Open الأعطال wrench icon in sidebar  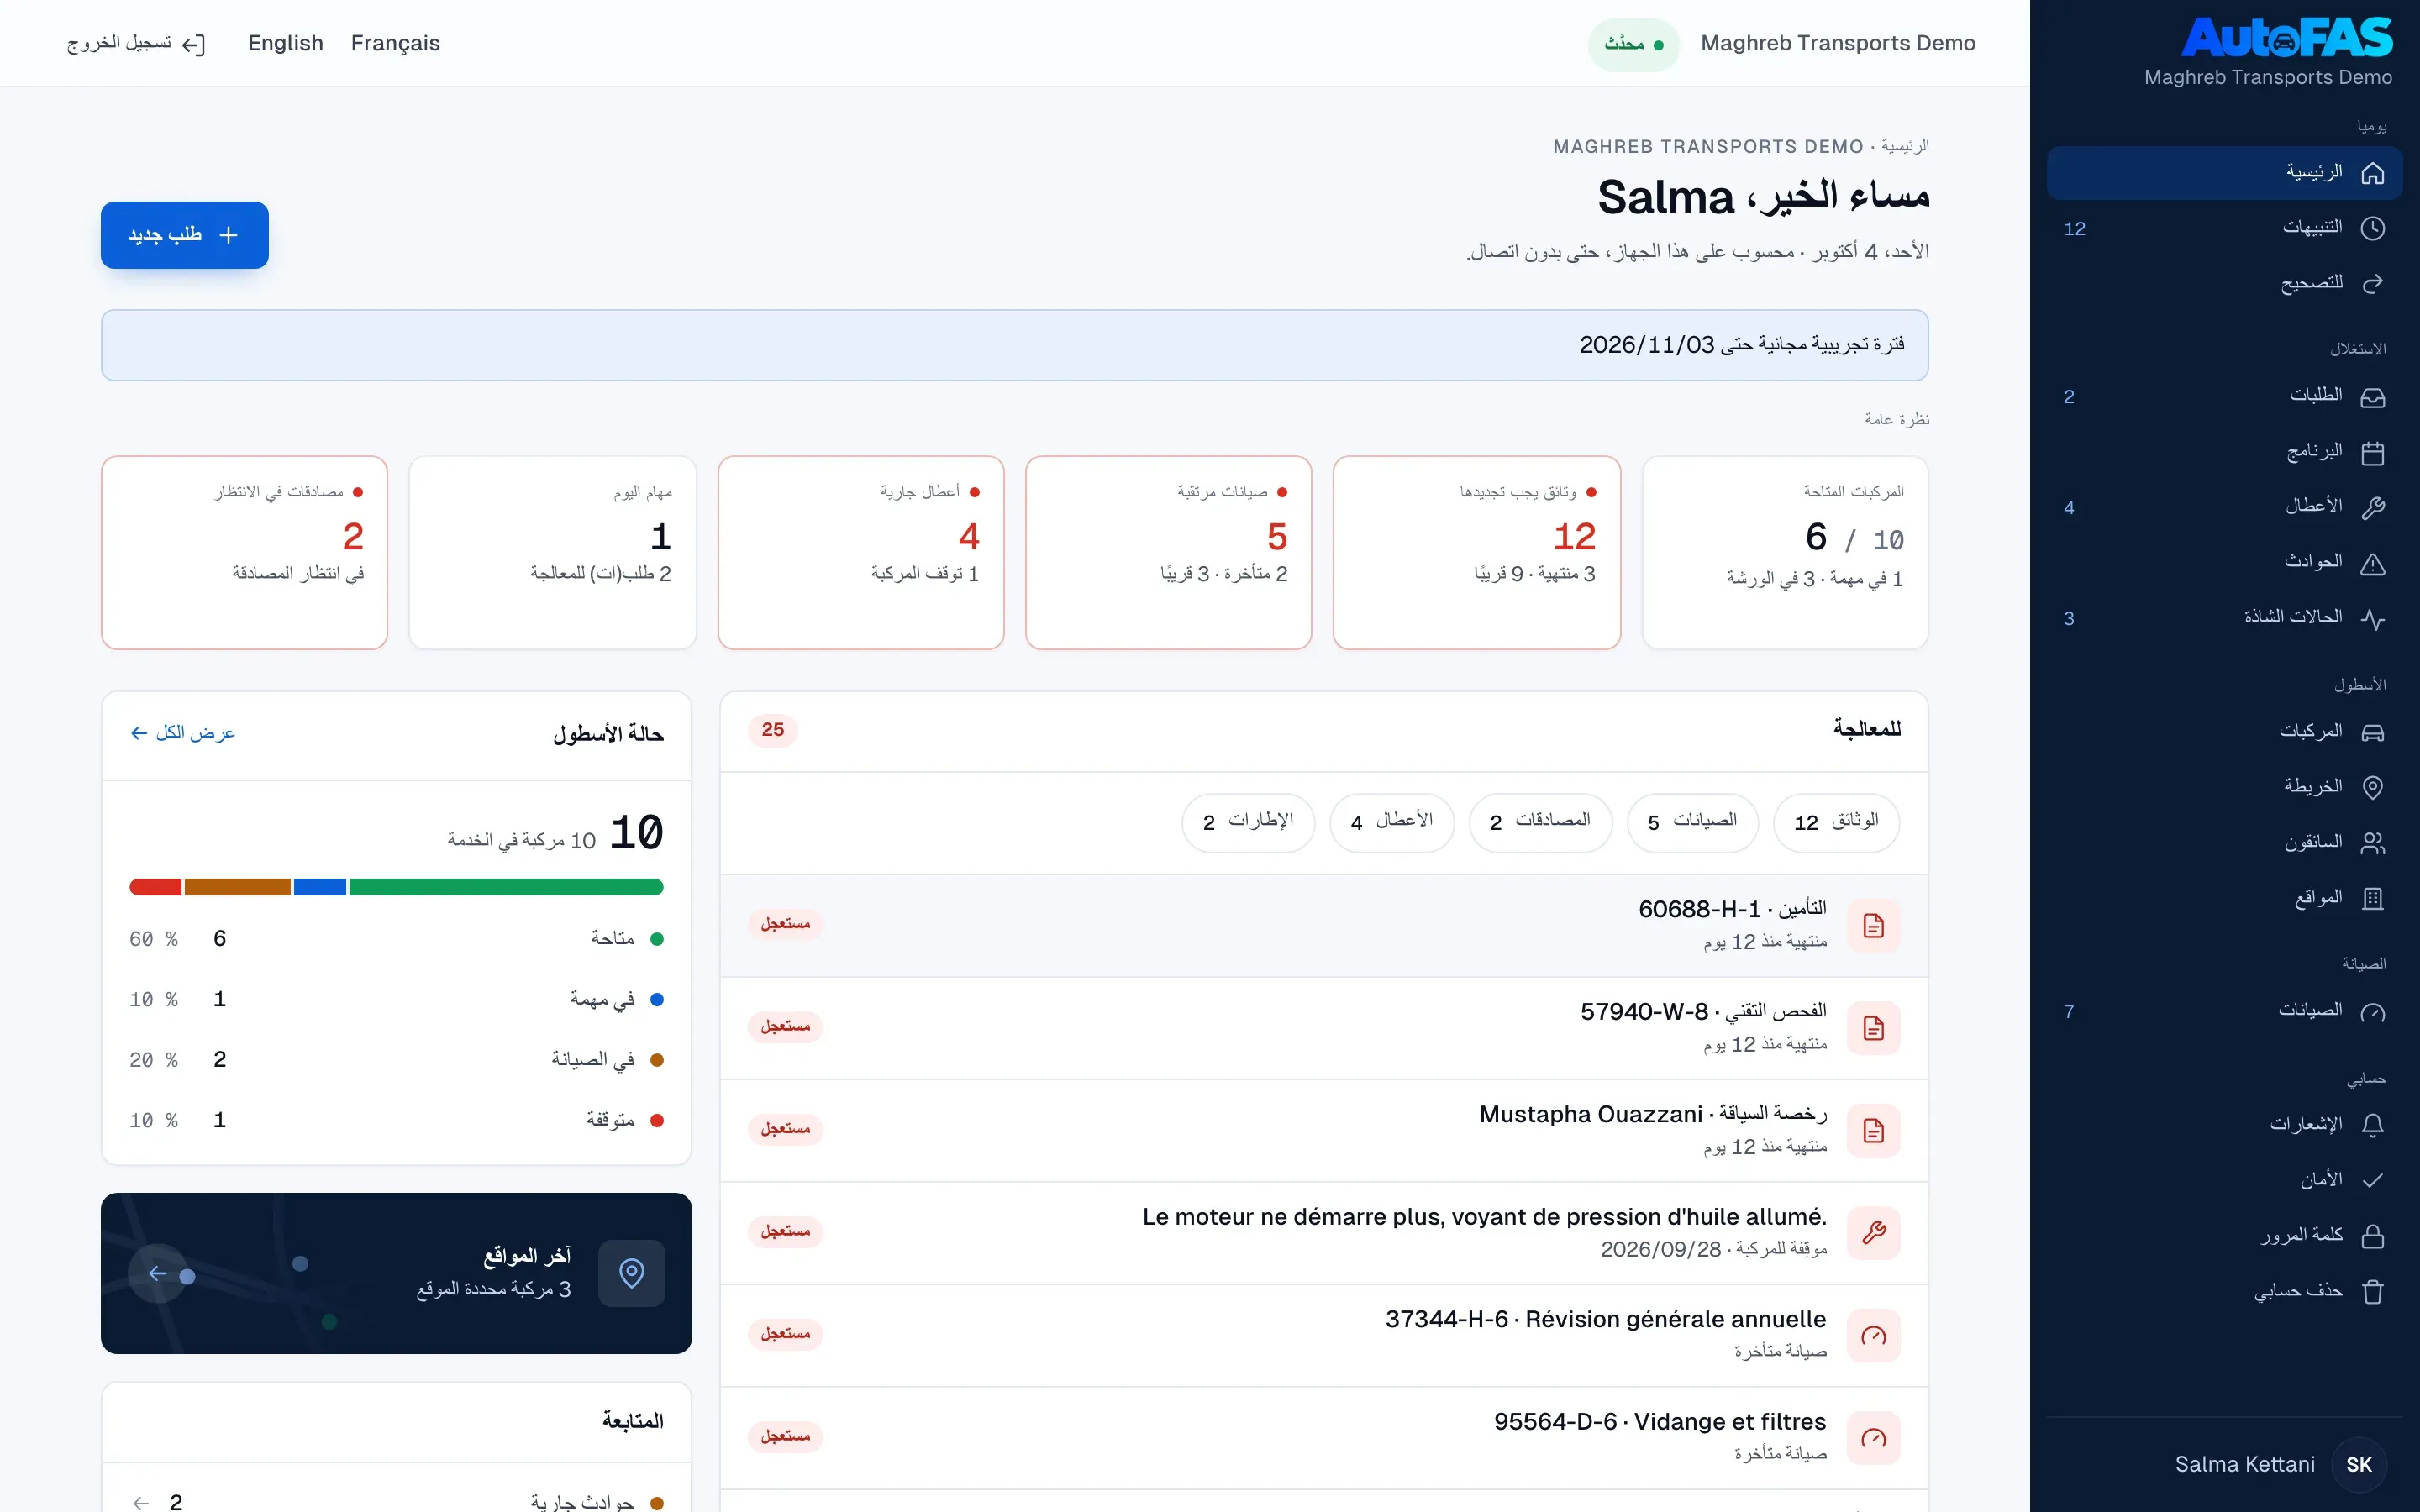[2372, 508]
